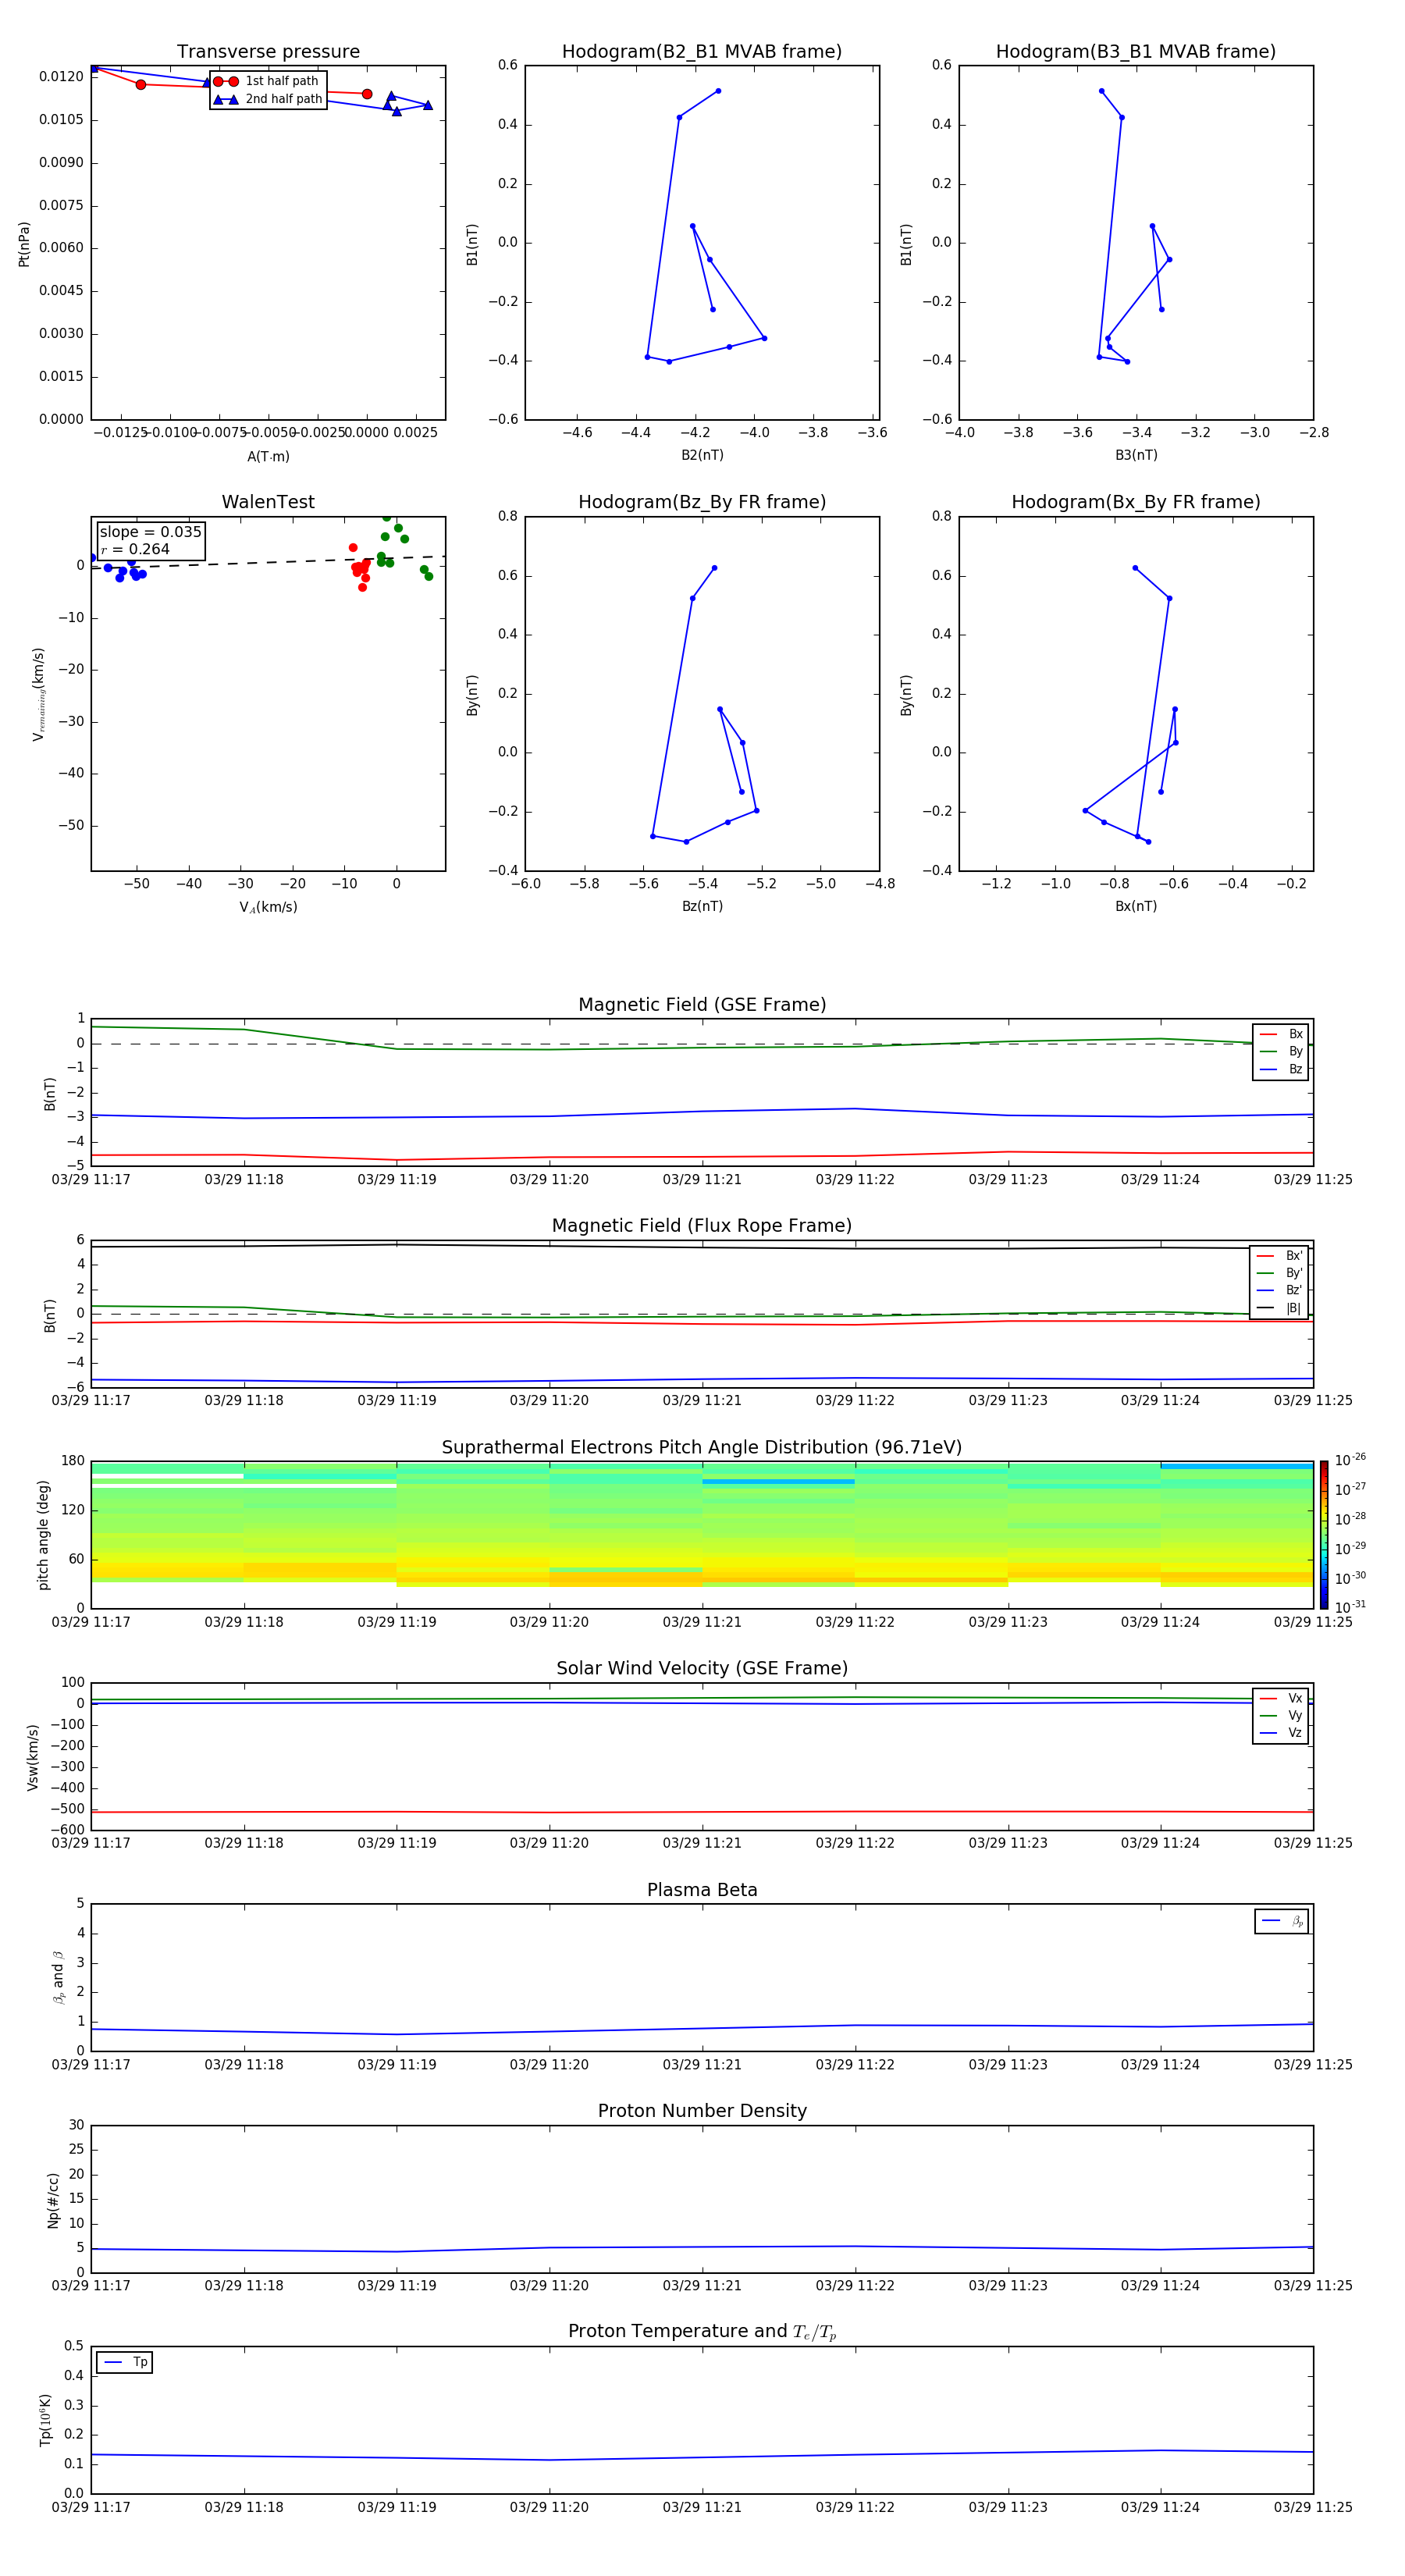1405x2576 pixels.
Task: Click the 'Proton Temperature and Te/Tp' title
Action: tap(702, 2331)
